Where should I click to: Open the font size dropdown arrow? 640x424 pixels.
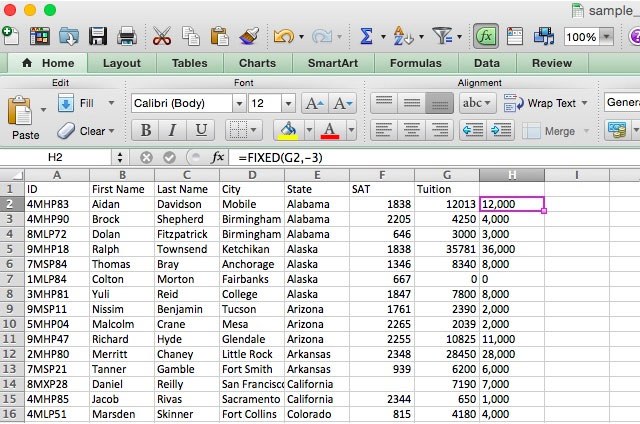coord(288,104)
